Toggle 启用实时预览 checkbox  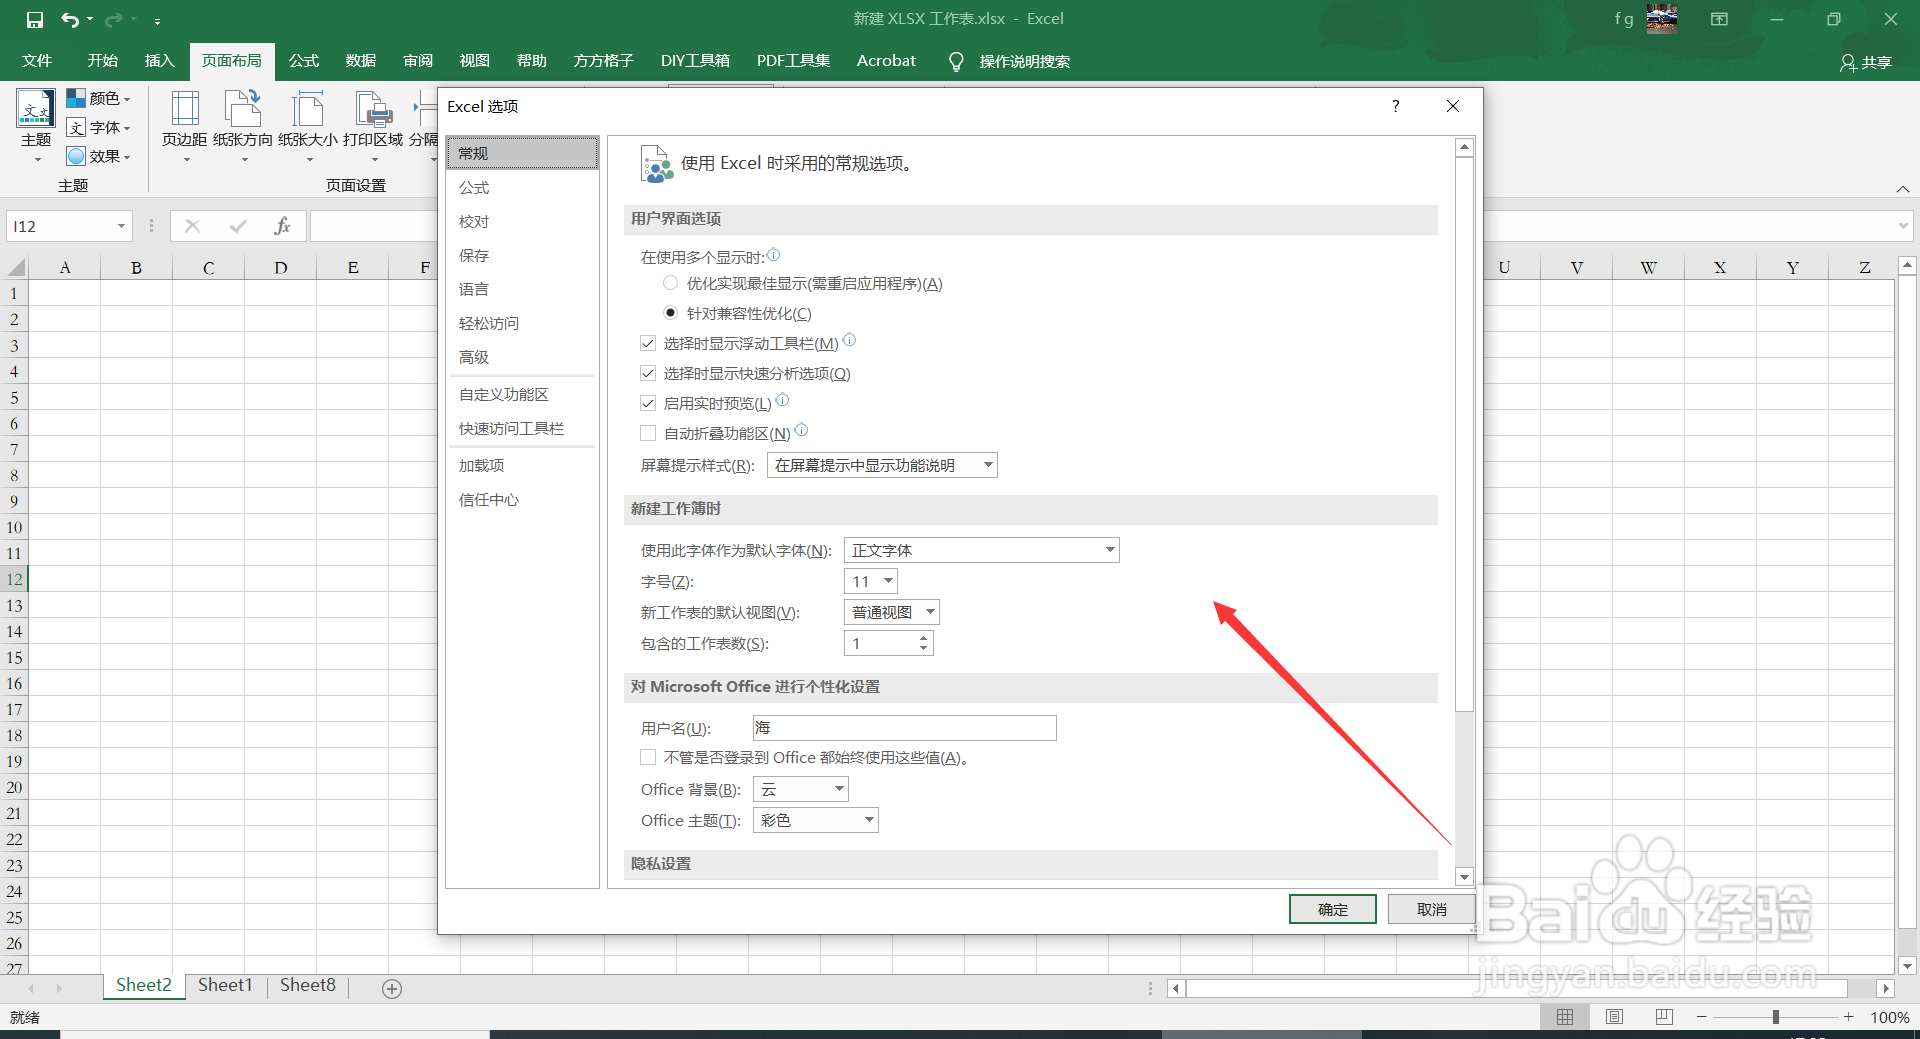(x=648, y=403)
